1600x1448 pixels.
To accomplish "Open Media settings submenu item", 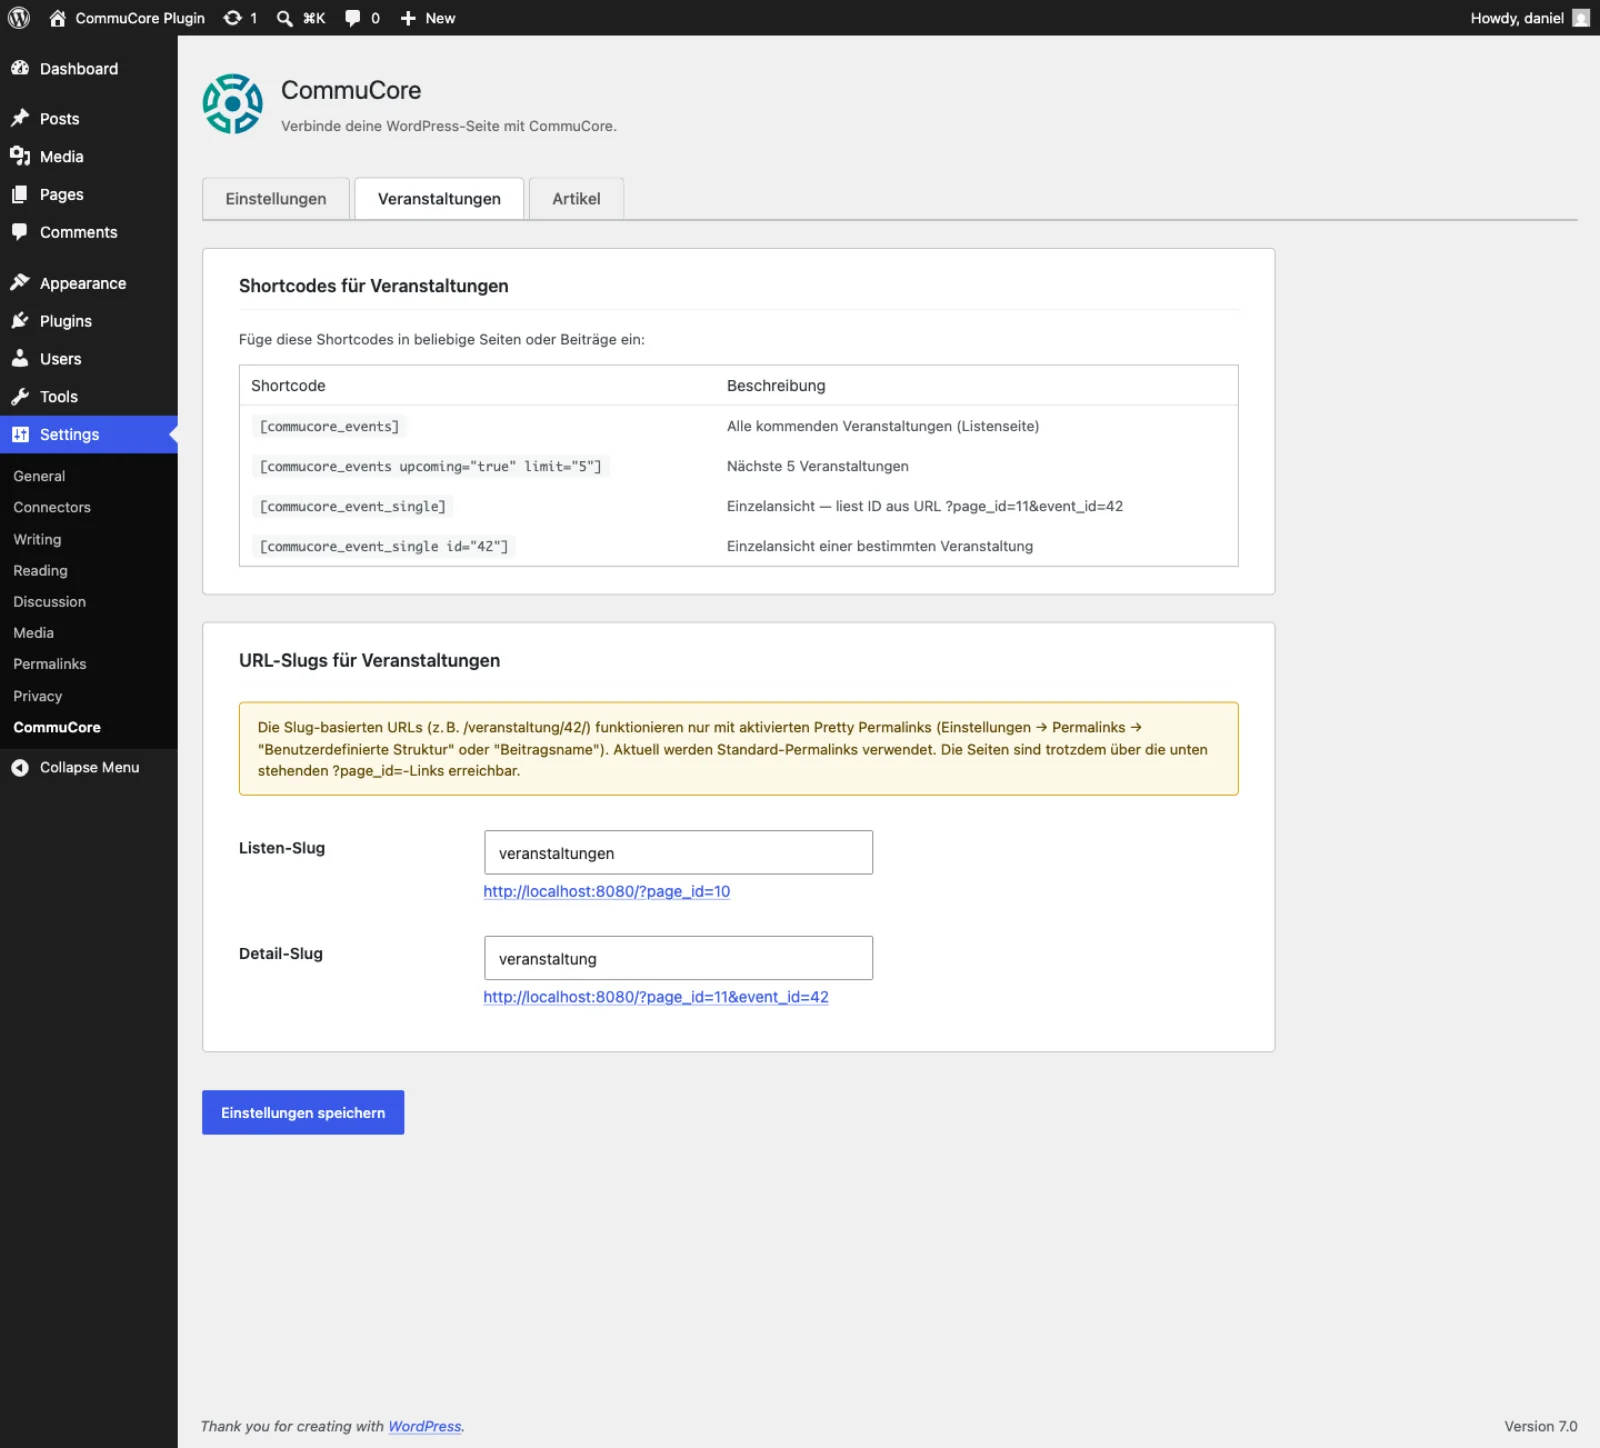I will [33, 632].
